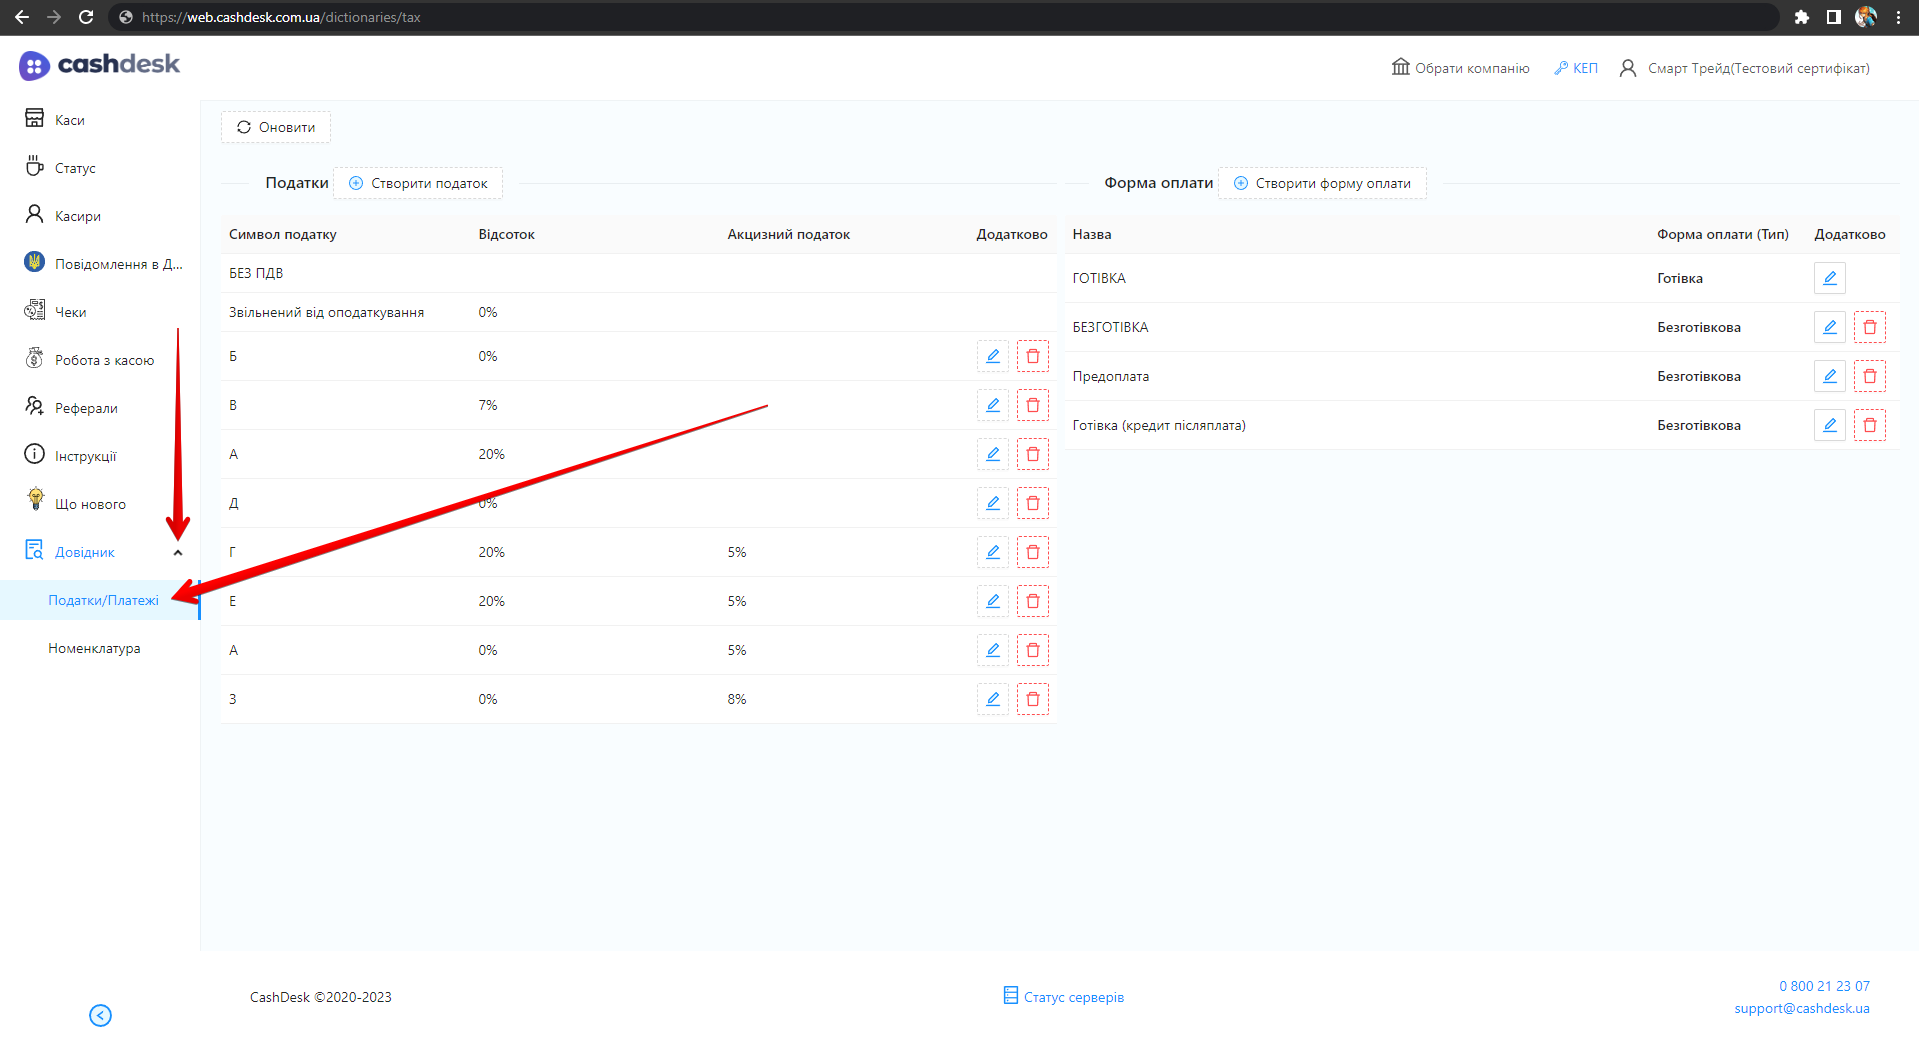Go to Номенклатура in the sidebar
The image size is (1919, 1040).
(x=94, y=648)
